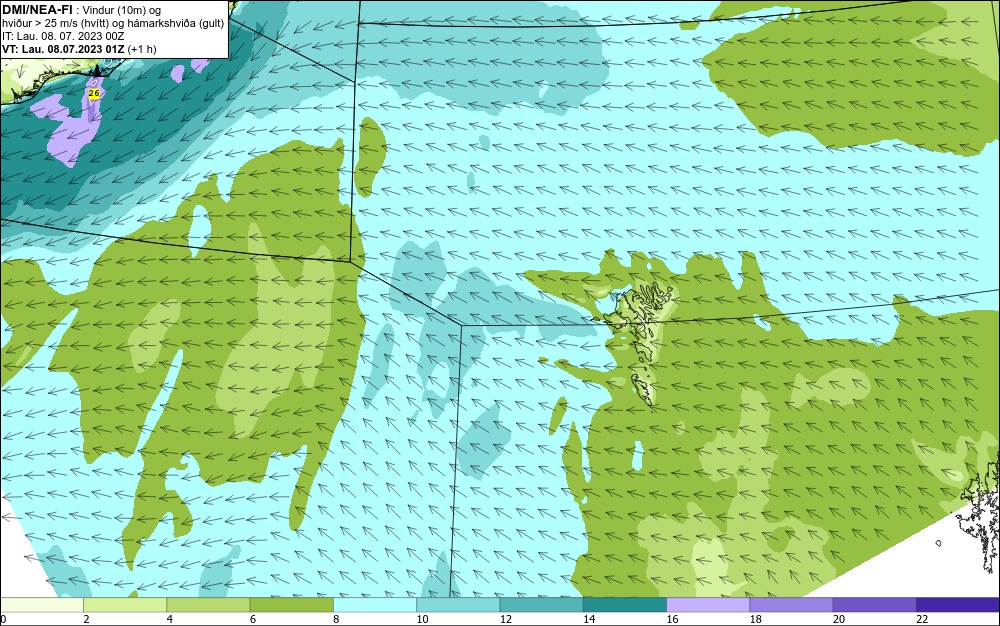Click the legend value 12
The height and width of the screenshot is (626, 1000).
point(506,620)
